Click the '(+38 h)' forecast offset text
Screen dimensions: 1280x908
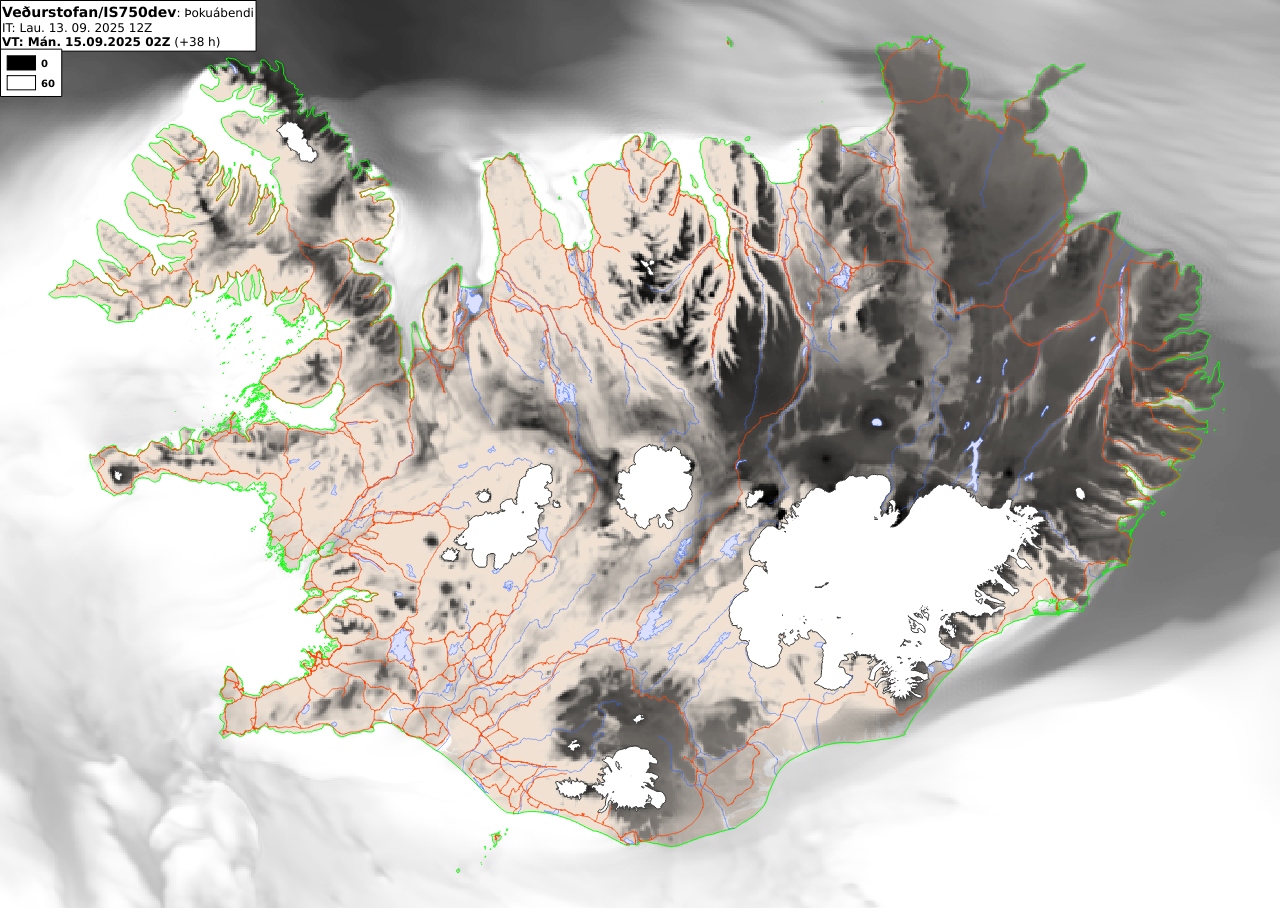(197, 41)
